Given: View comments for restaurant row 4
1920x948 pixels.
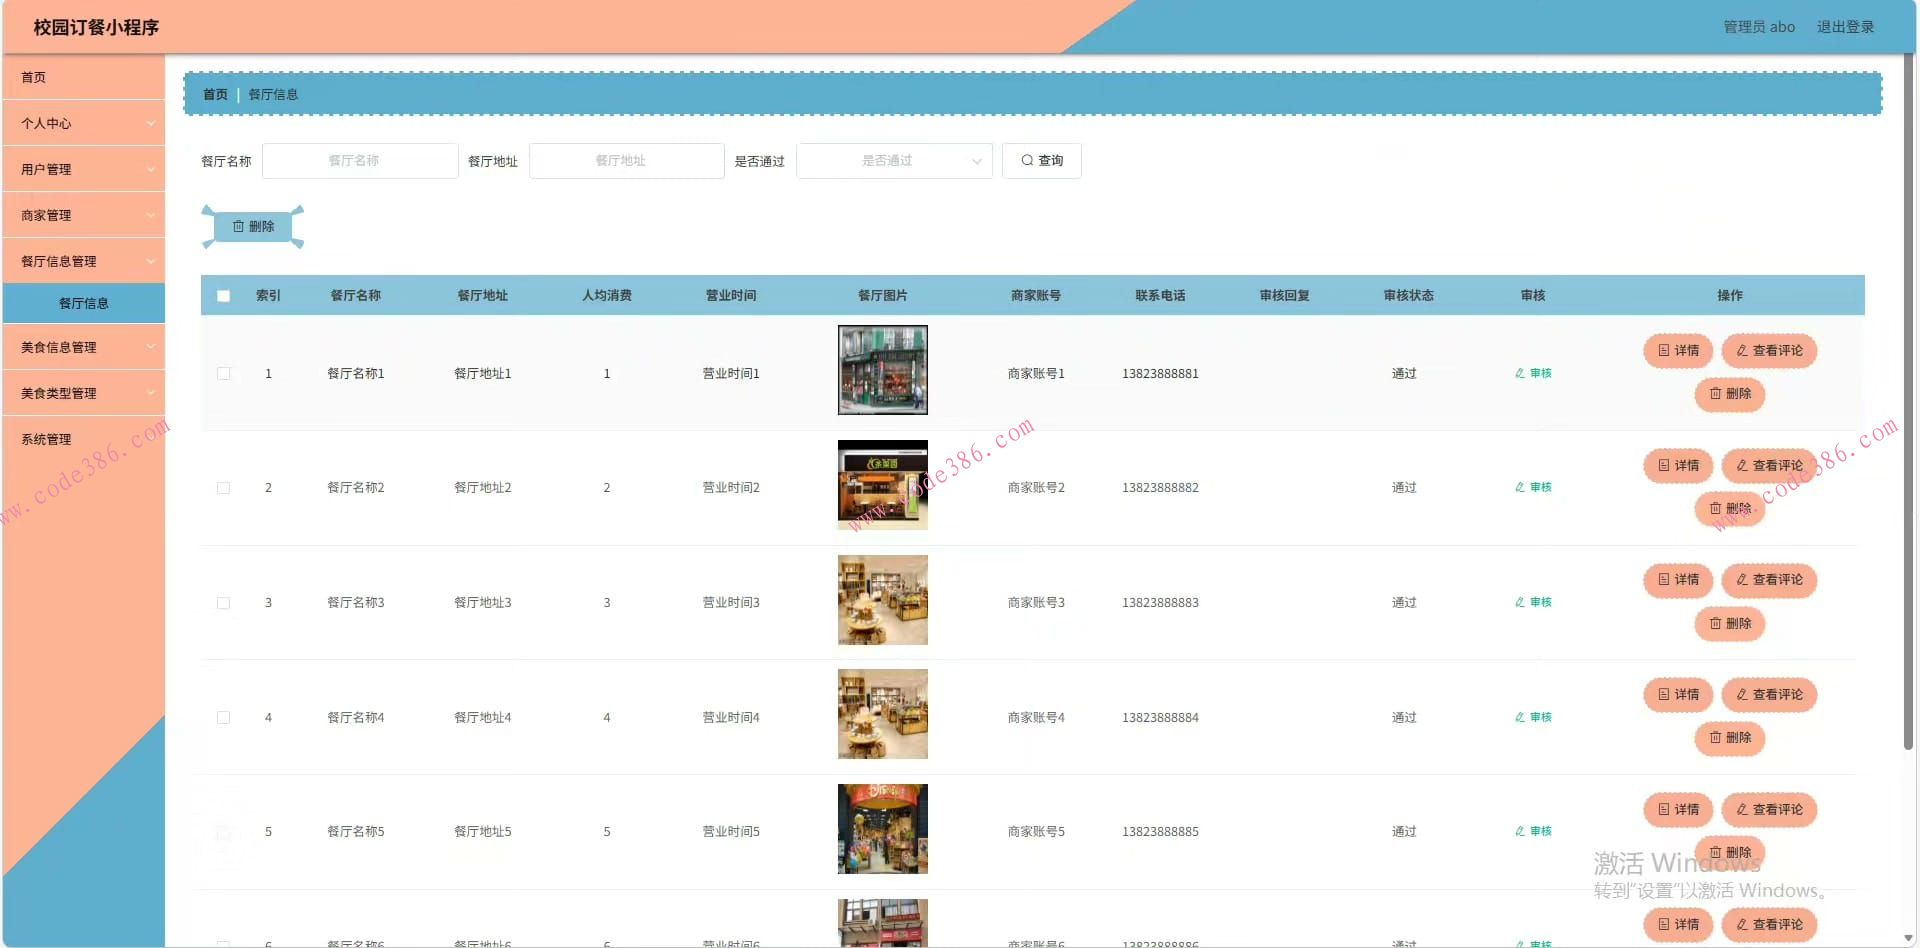Looking at the screenshot, I should point(1768,695).
